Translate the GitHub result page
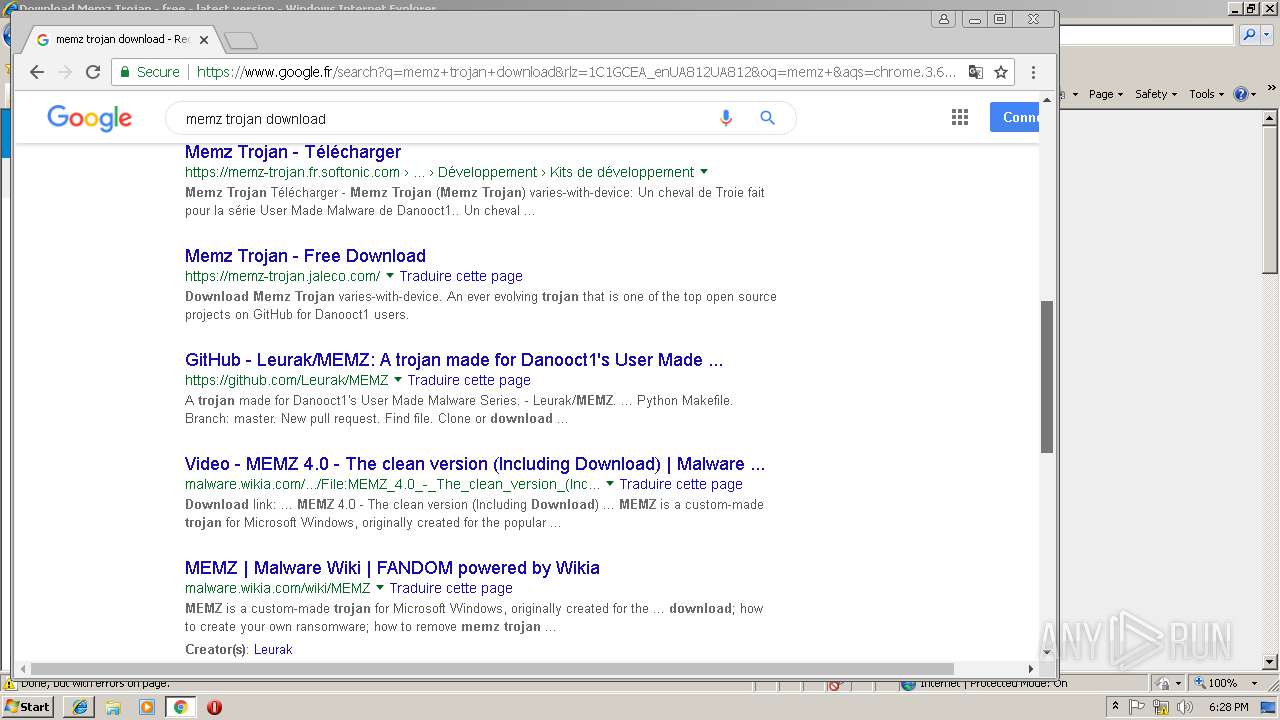Screen dimensions: 1280x720 469,380
